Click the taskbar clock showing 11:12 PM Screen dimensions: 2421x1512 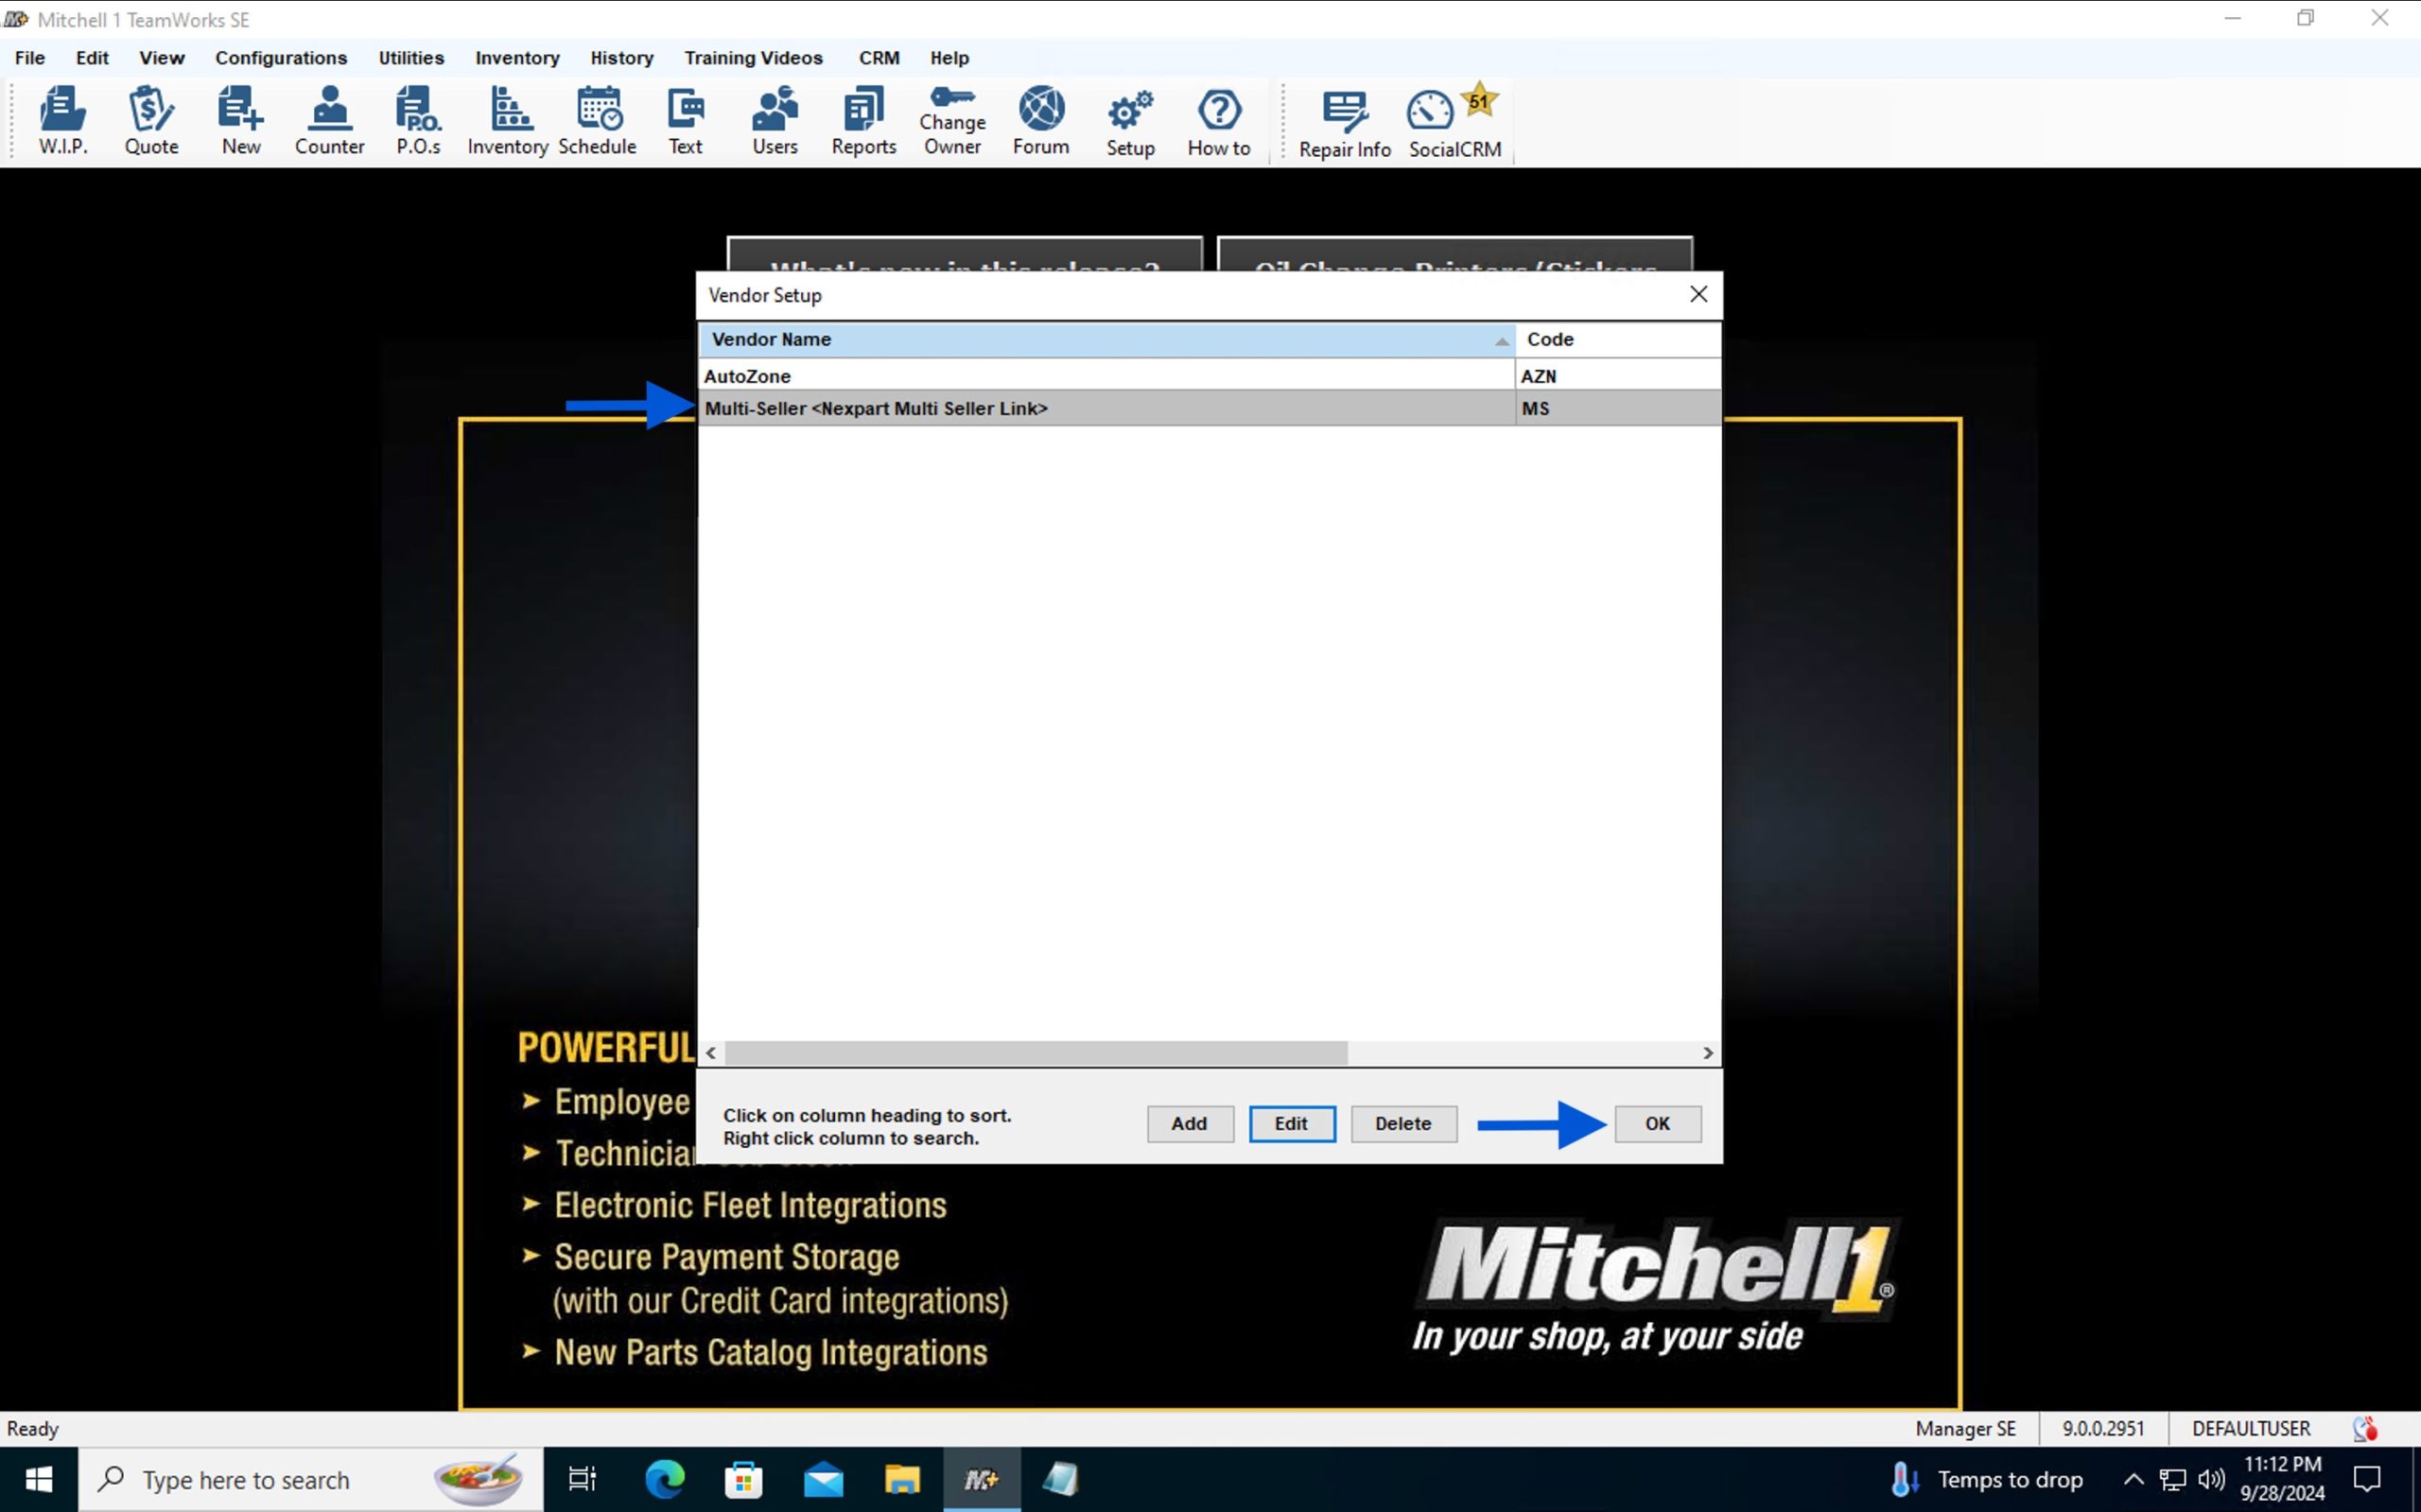pyautogui.click(x=2283, y=1479)
